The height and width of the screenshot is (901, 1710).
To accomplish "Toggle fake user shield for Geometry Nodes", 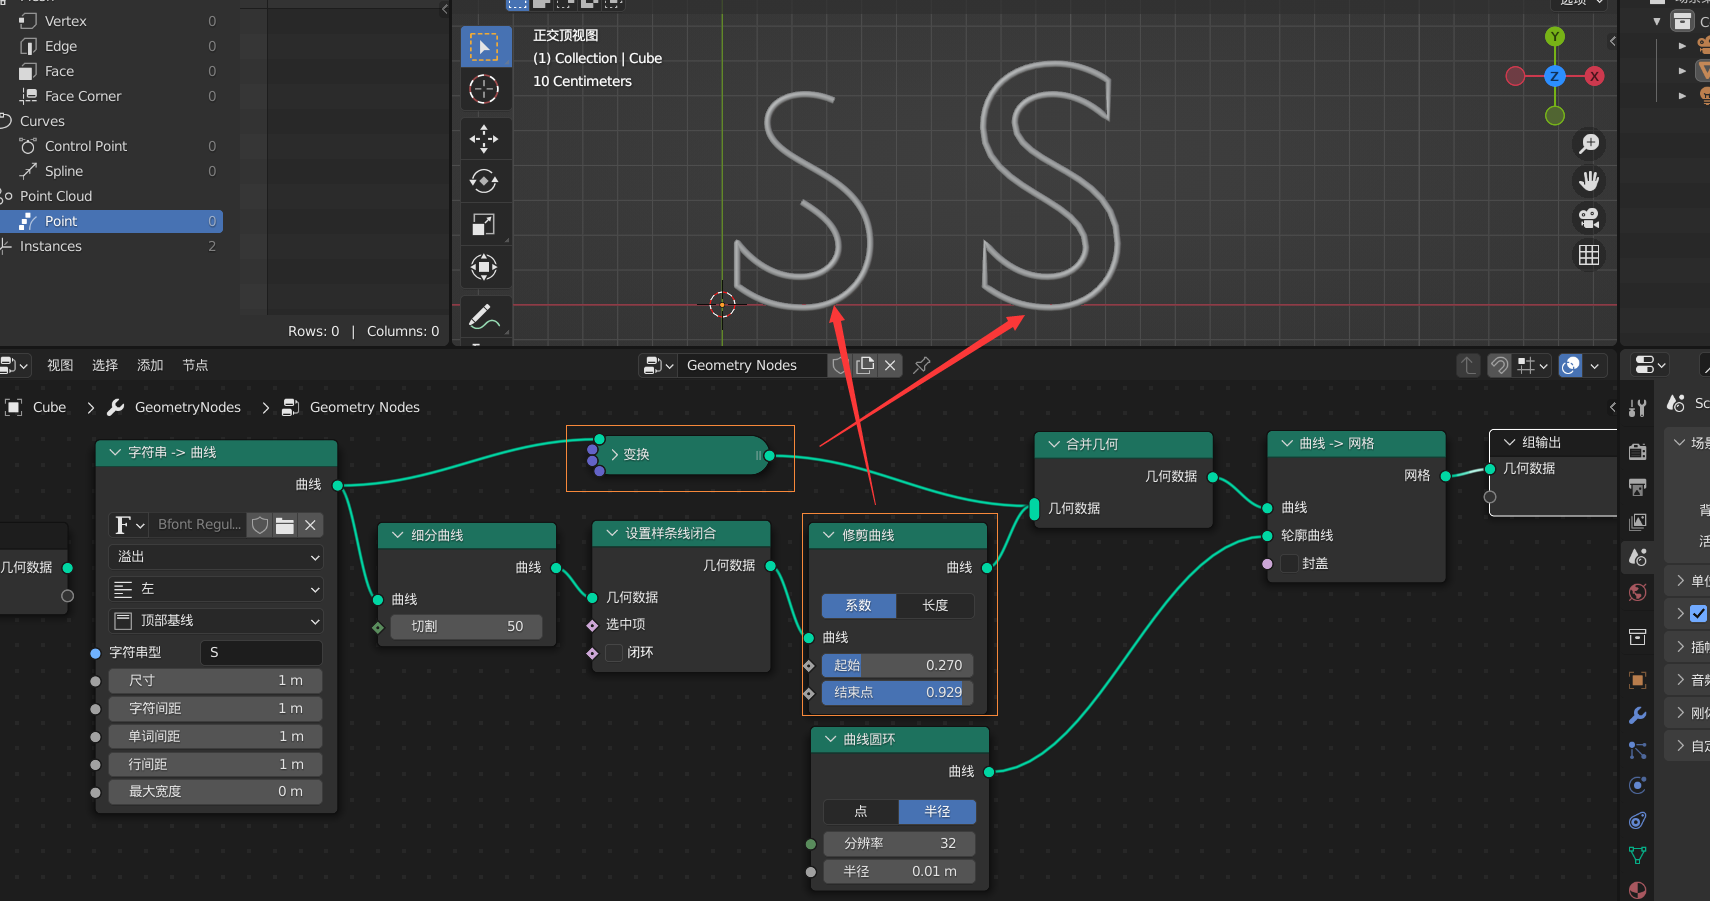I will coord(840,365).
